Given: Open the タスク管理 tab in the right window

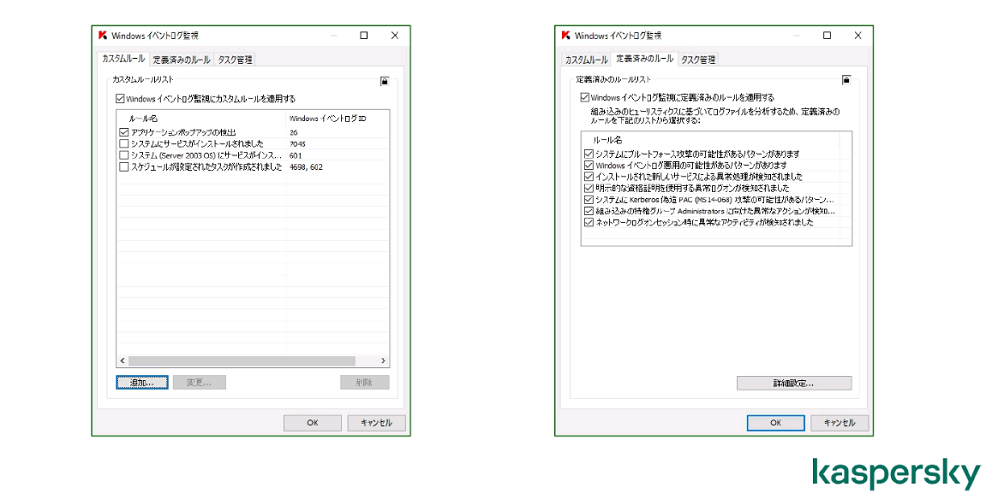Looking at the screenshot, I should click(698, 60).
